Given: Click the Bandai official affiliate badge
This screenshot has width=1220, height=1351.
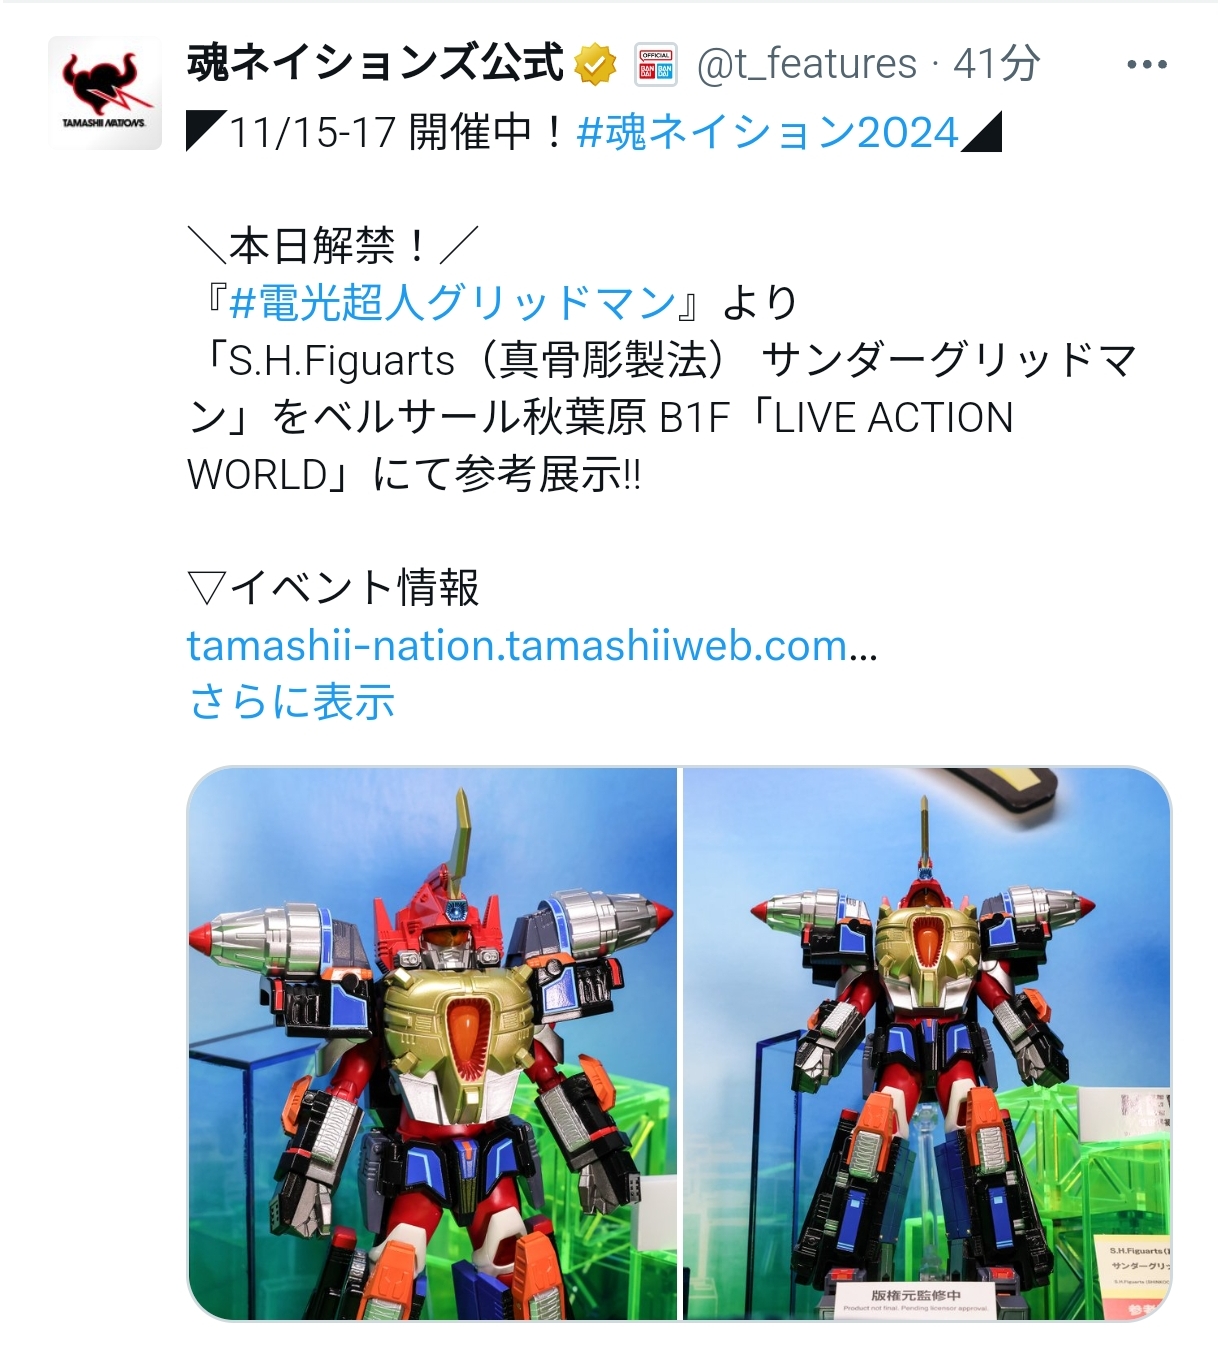Looking at the screenshot, I should [x=656, y=65].
